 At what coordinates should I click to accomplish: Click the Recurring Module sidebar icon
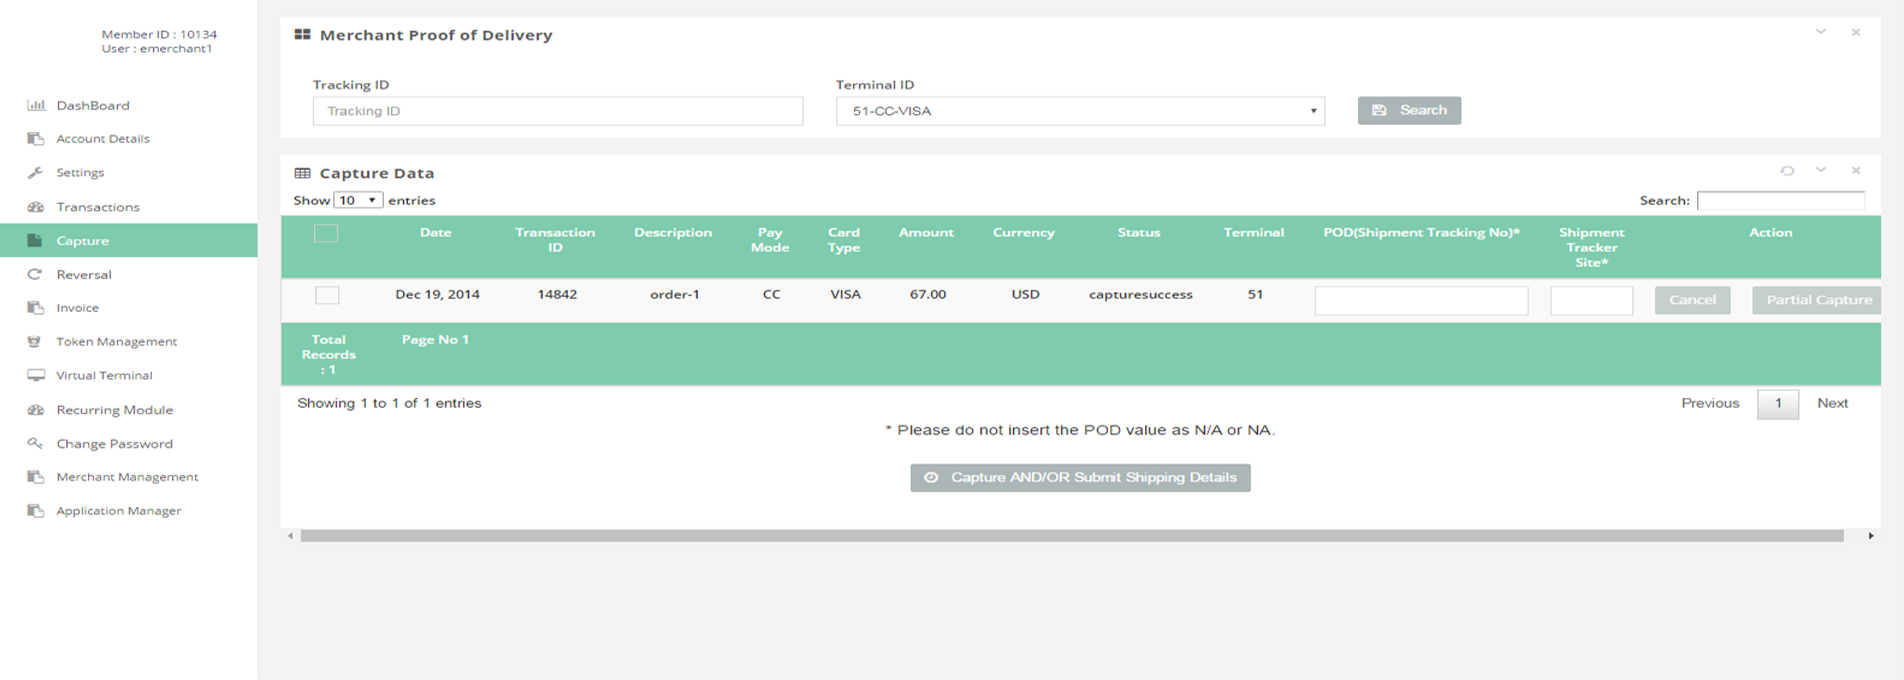click(x=36, y=410)
